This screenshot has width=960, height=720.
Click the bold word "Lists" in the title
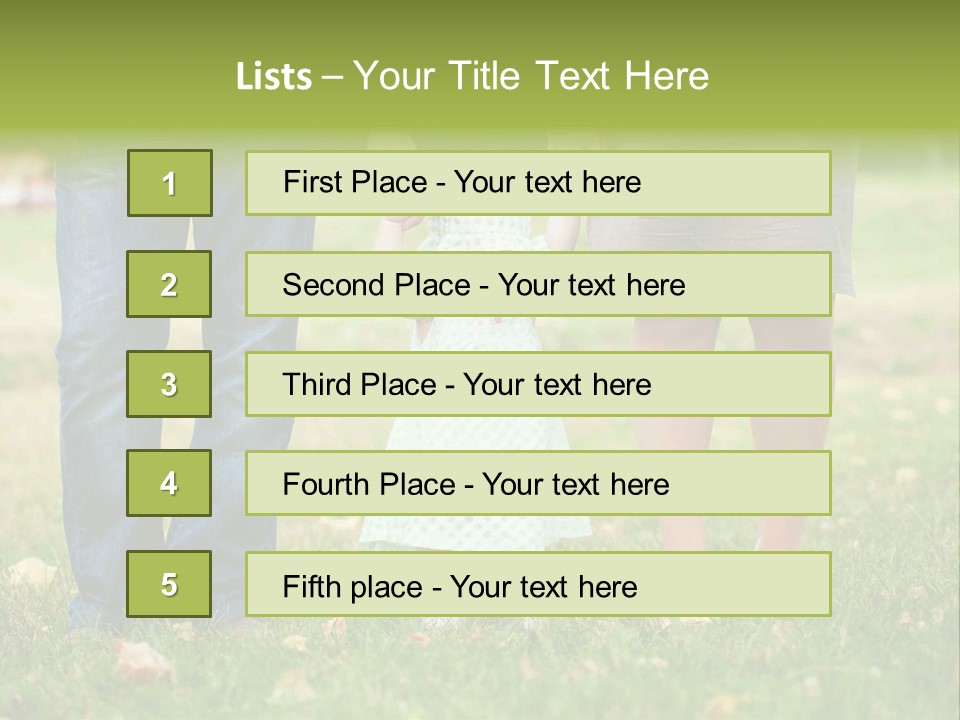(274, 77)
